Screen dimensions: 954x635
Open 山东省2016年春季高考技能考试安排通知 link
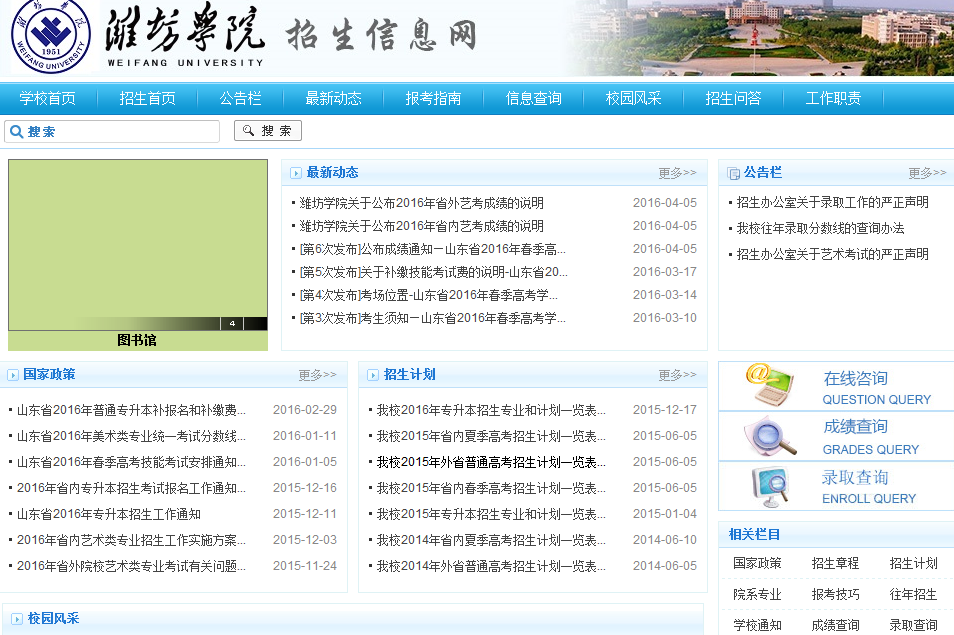tap(131, 462)
